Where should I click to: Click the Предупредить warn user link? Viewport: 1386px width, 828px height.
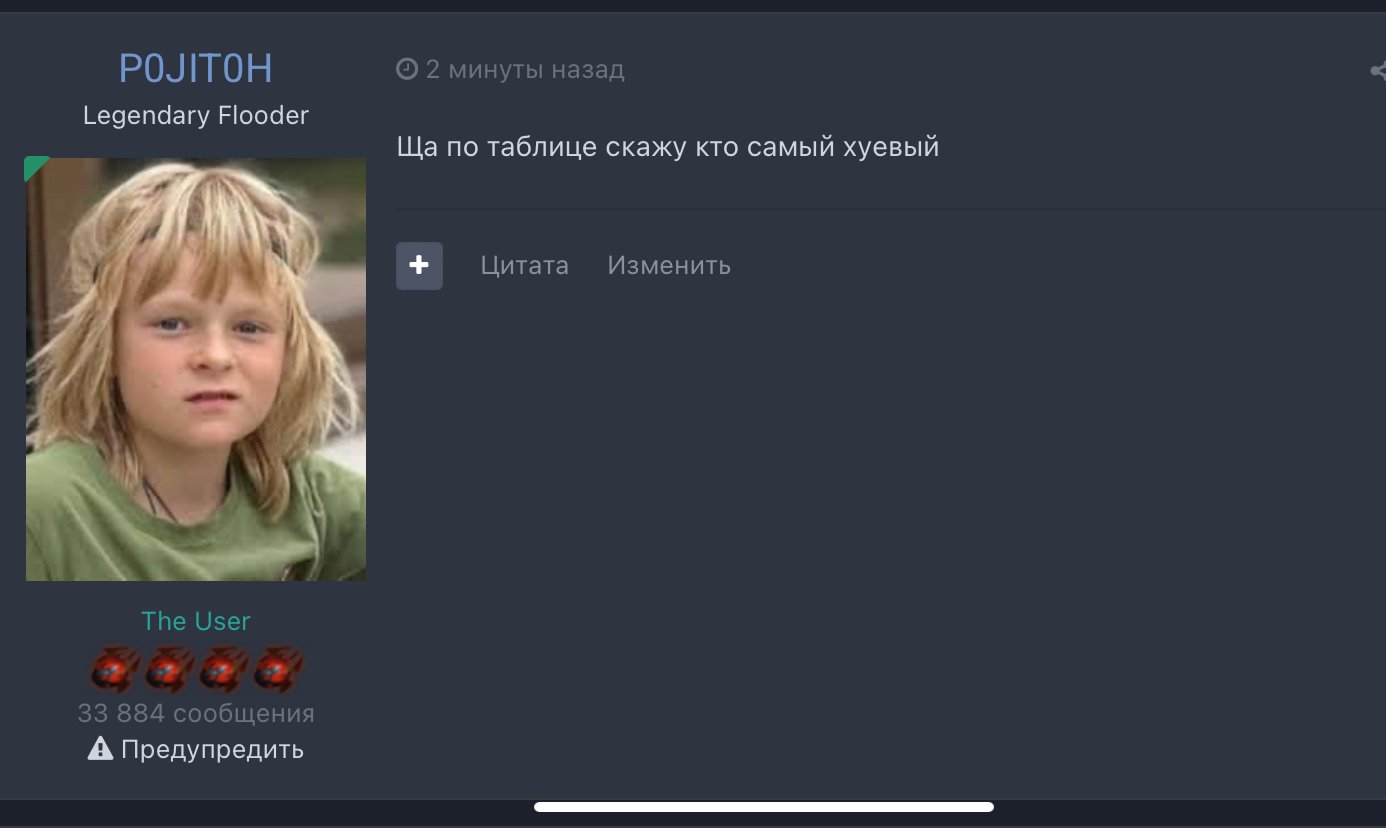pos(212,749)
